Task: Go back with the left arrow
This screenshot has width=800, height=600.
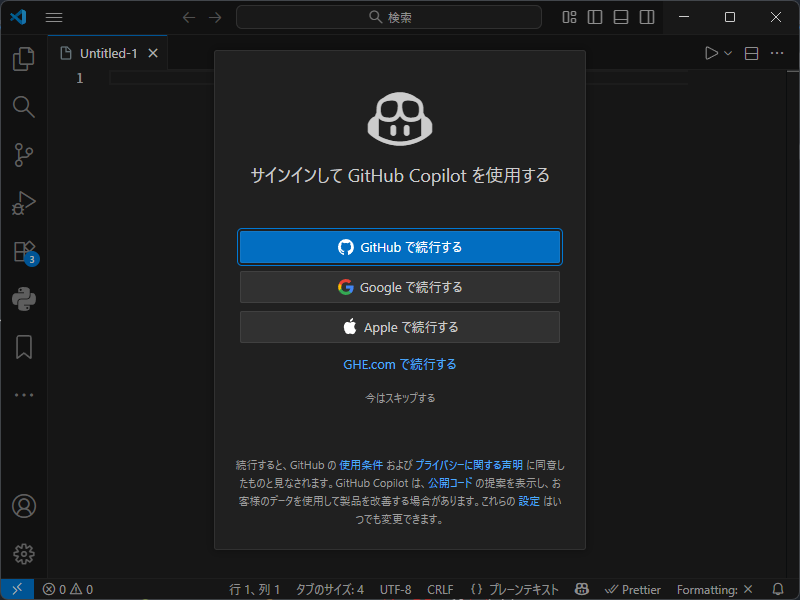Action: [189, 17]
